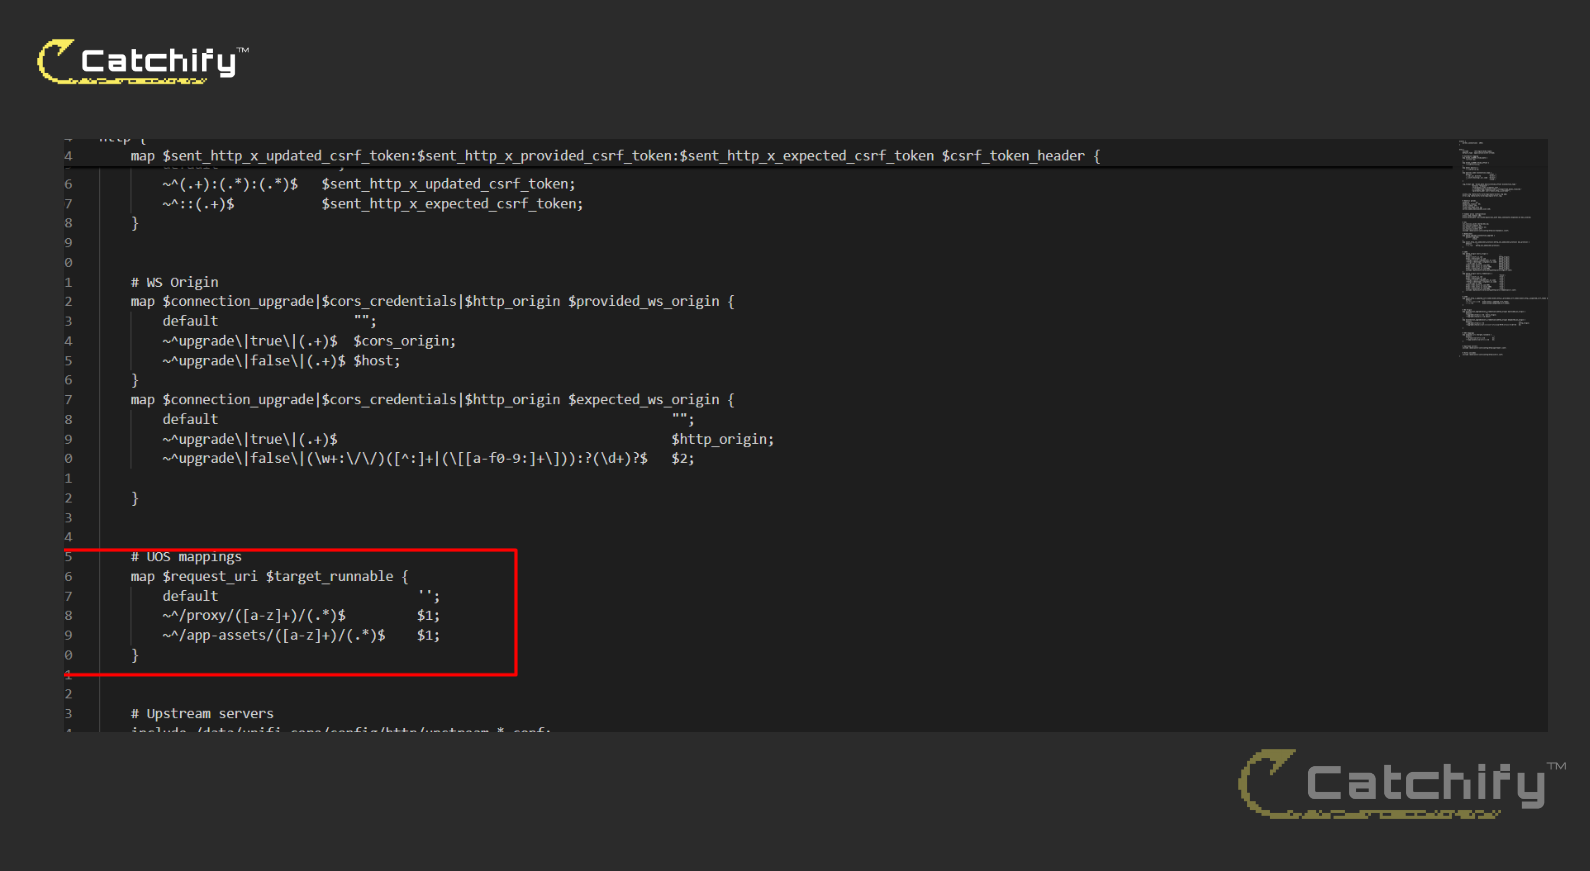
Task: Click the '$expected_ws_origin' map line
Action: coord(432,400)
